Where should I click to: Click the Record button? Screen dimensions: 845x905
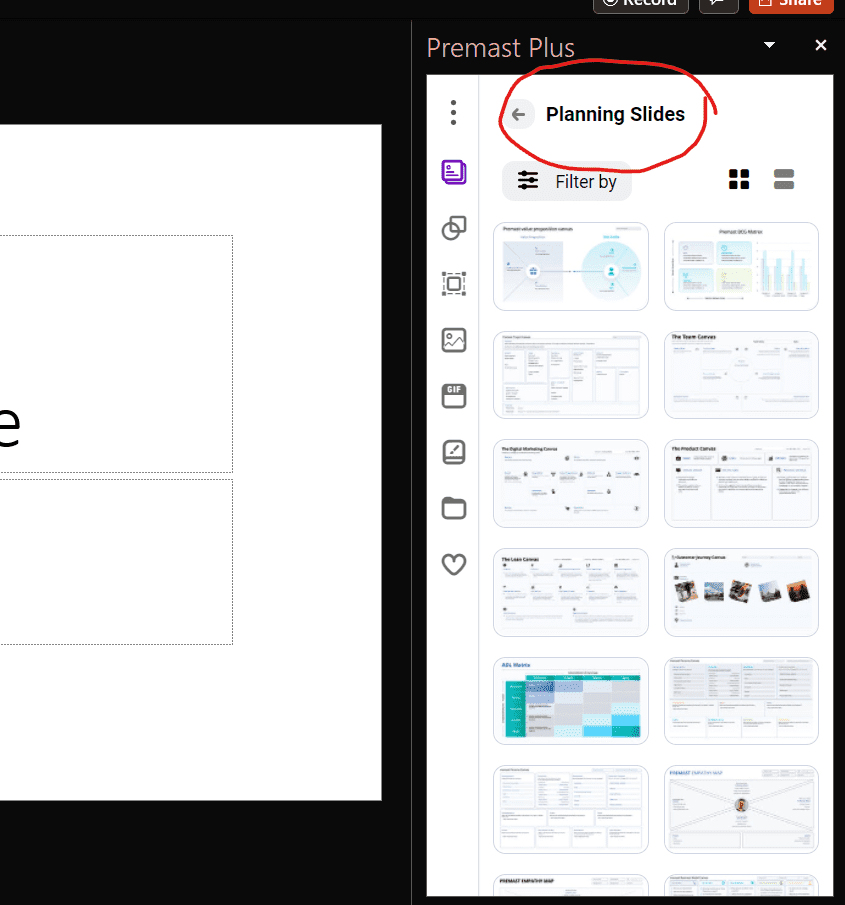(x=640, y=3)
